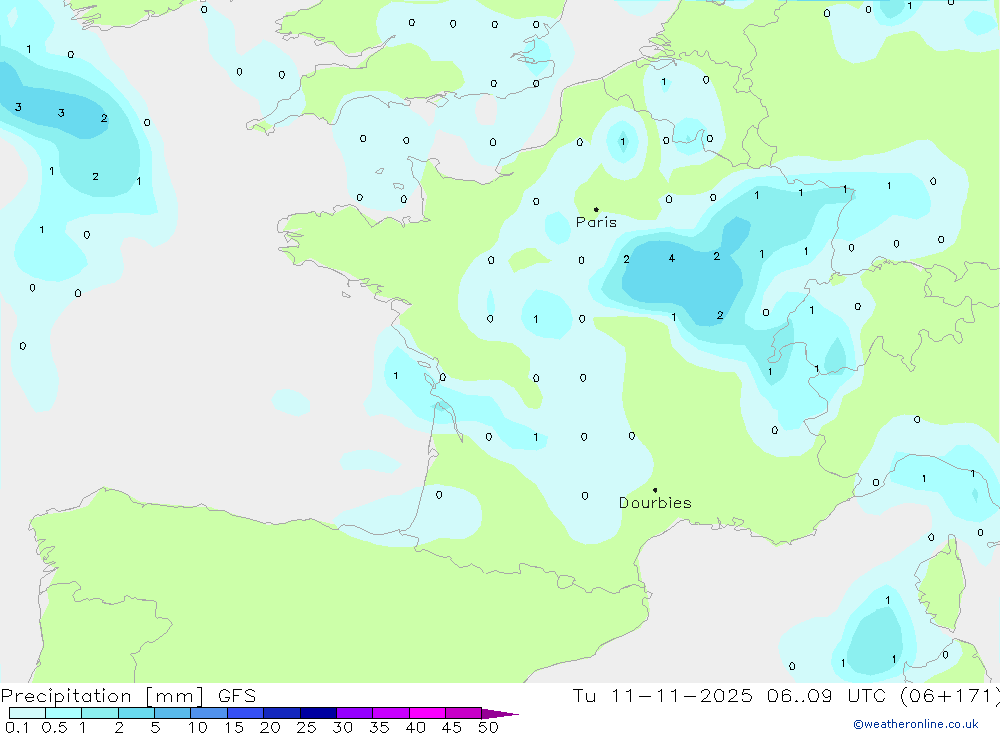Click the legend label 0.5
The image size is (1000, 733).
(x=54, y=727)
